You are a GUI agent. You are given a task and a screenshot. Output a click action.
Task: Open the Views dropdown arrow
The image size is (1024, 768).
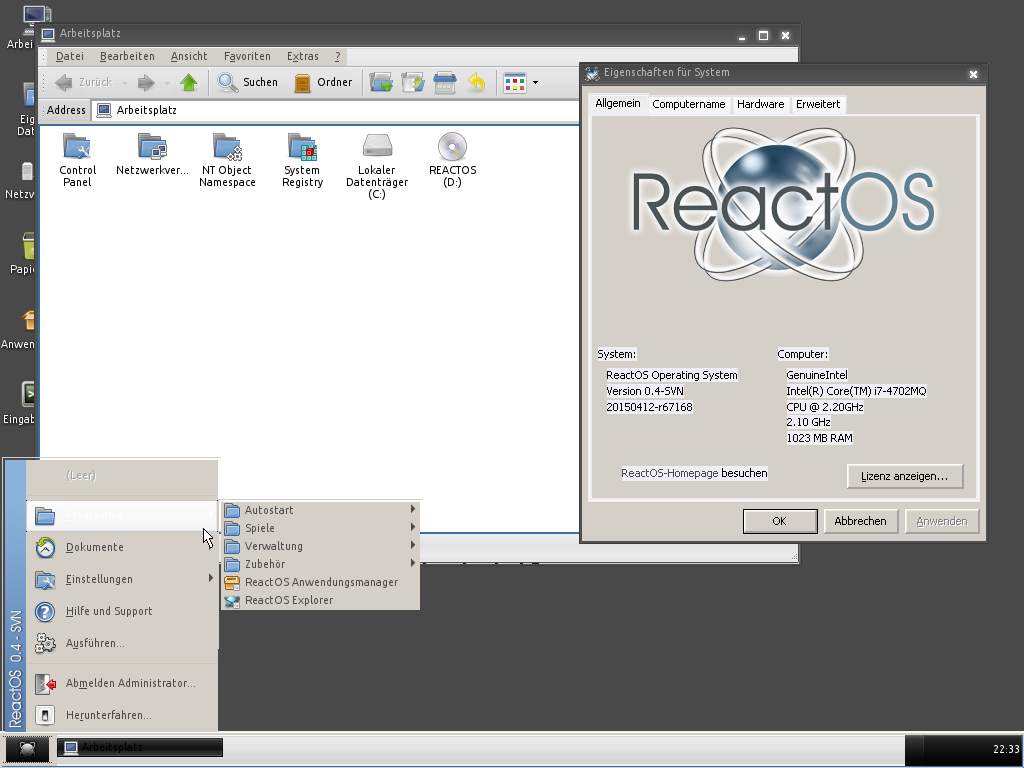536,82
